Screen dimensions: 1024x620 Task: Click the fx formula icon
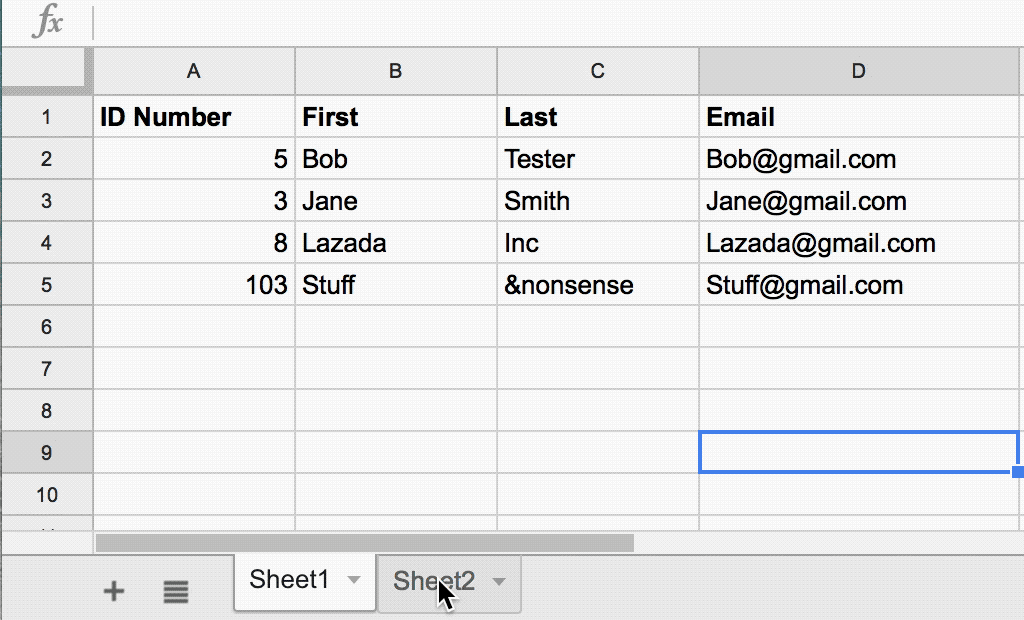click(x=47, y=22)
